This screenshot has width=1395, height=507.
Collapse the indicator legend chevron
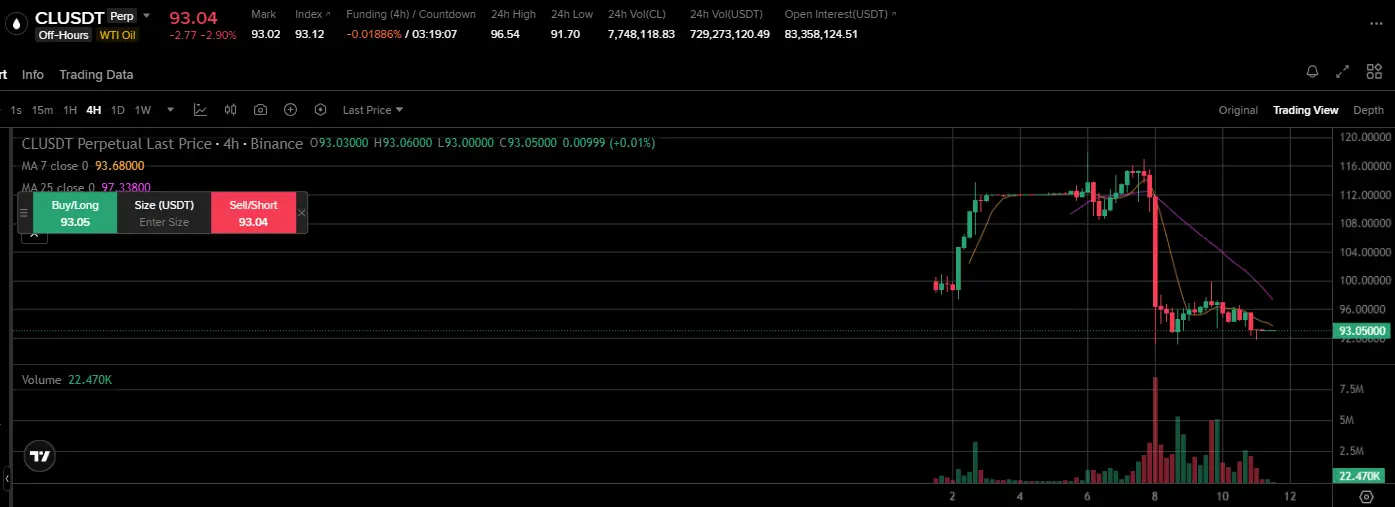tap(34, 233)
